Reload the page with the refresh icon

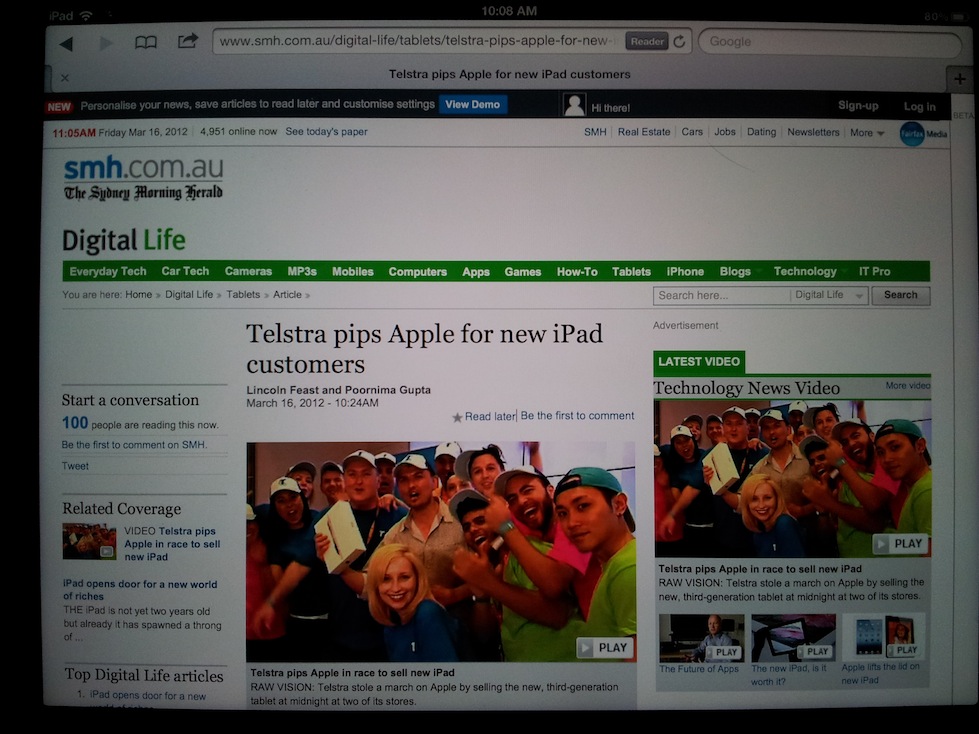tap(680, 41)
